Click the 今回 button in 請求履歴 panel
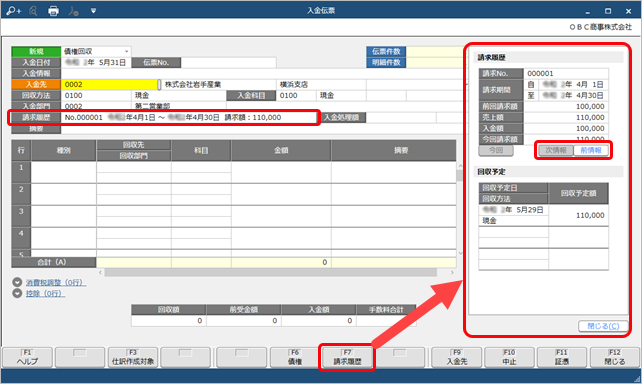 (x=496, y=150)
